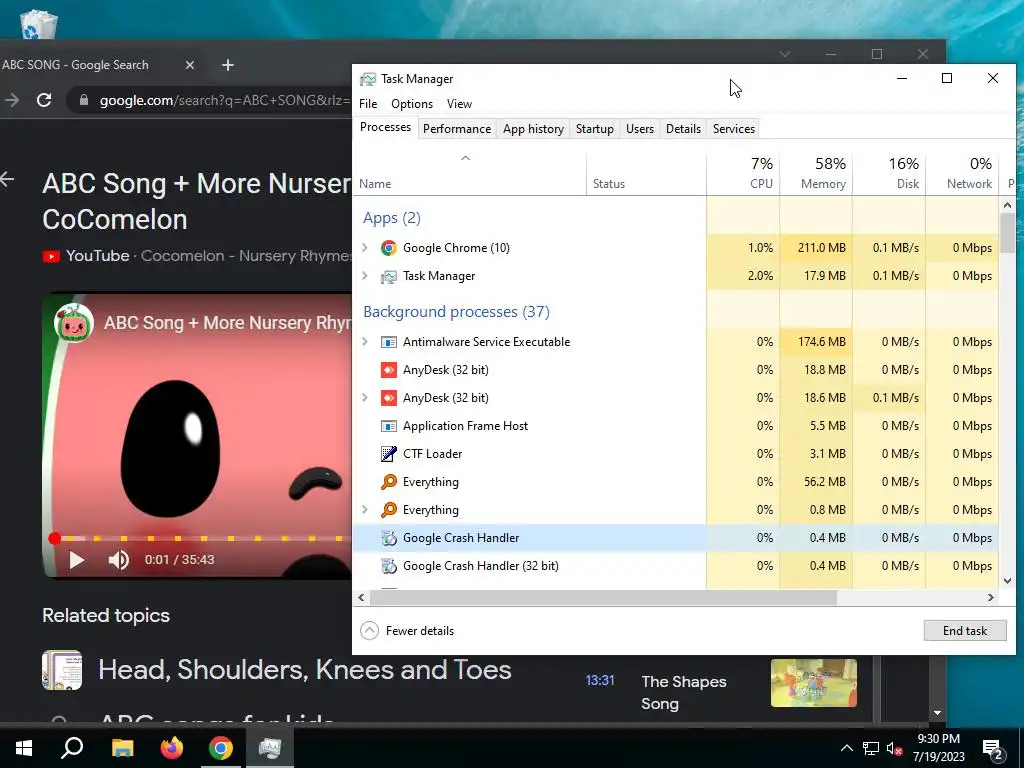Viewport: 1024px width, 768px height.
Task: Open the Chrome tab search dropdown
Action: [785, 54]
